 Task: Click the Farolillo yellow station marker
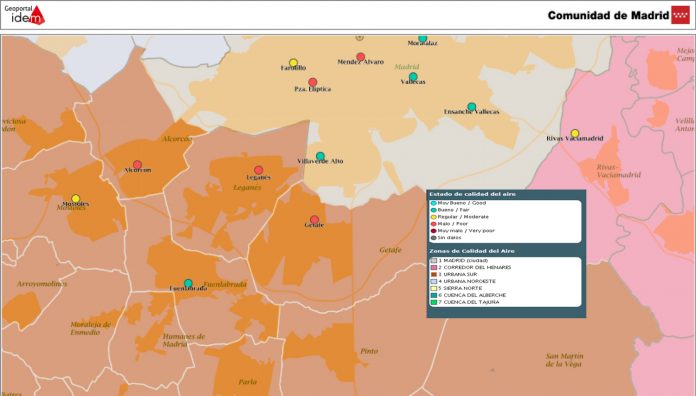[x=293, y=63]
